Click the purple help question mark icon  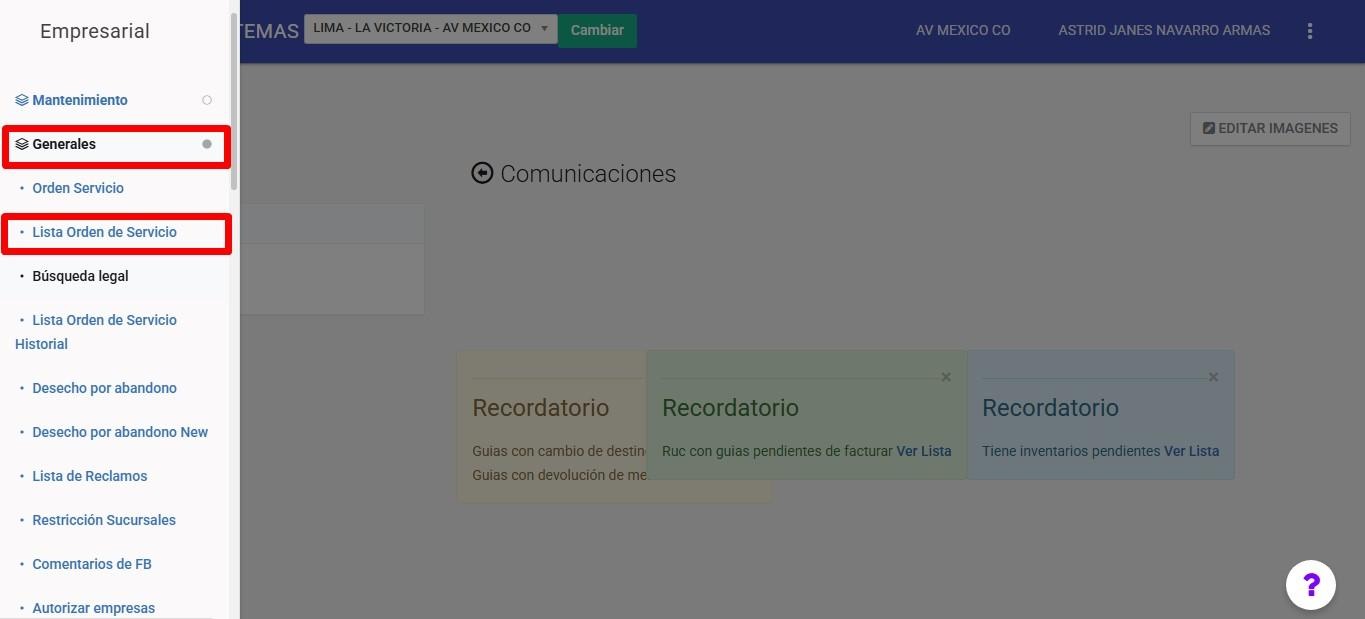click(1310, 584)
